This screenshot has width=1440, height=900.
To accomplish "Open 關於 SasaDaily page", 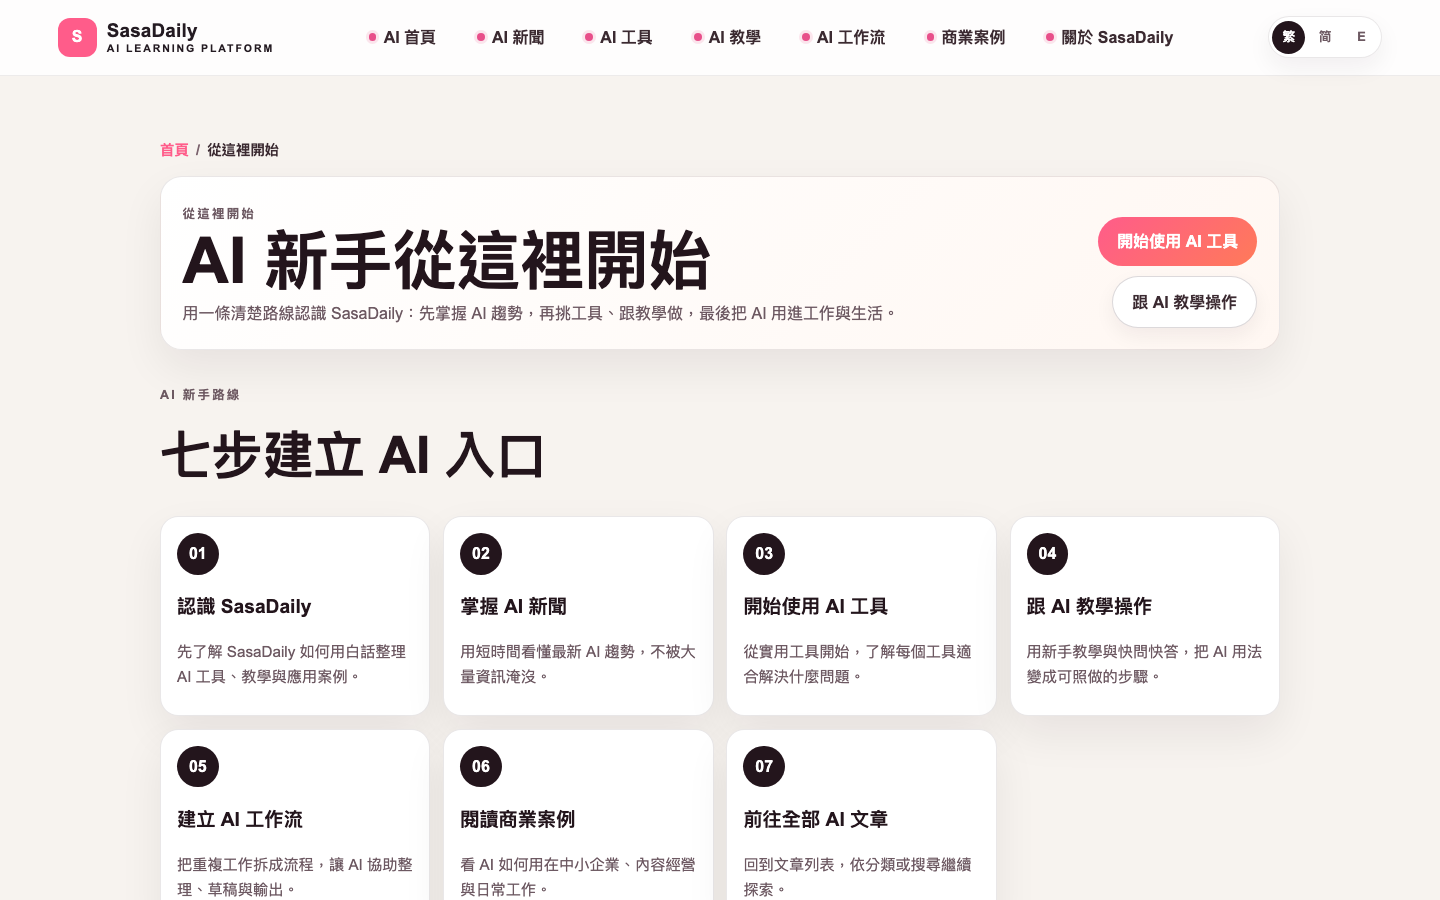I will point(1109,37).
